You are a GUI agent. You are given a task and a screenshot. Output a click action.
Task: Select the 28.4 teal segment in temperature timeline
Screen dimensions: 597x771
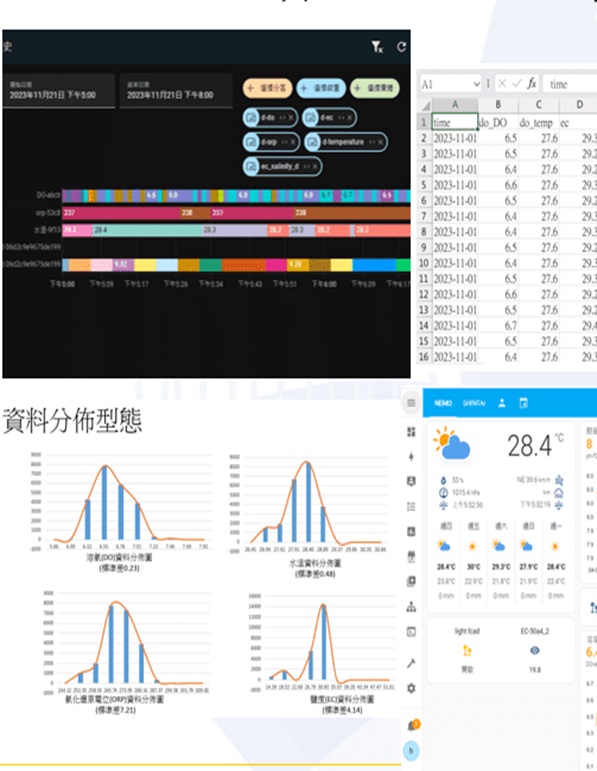[x=148, y=230]
